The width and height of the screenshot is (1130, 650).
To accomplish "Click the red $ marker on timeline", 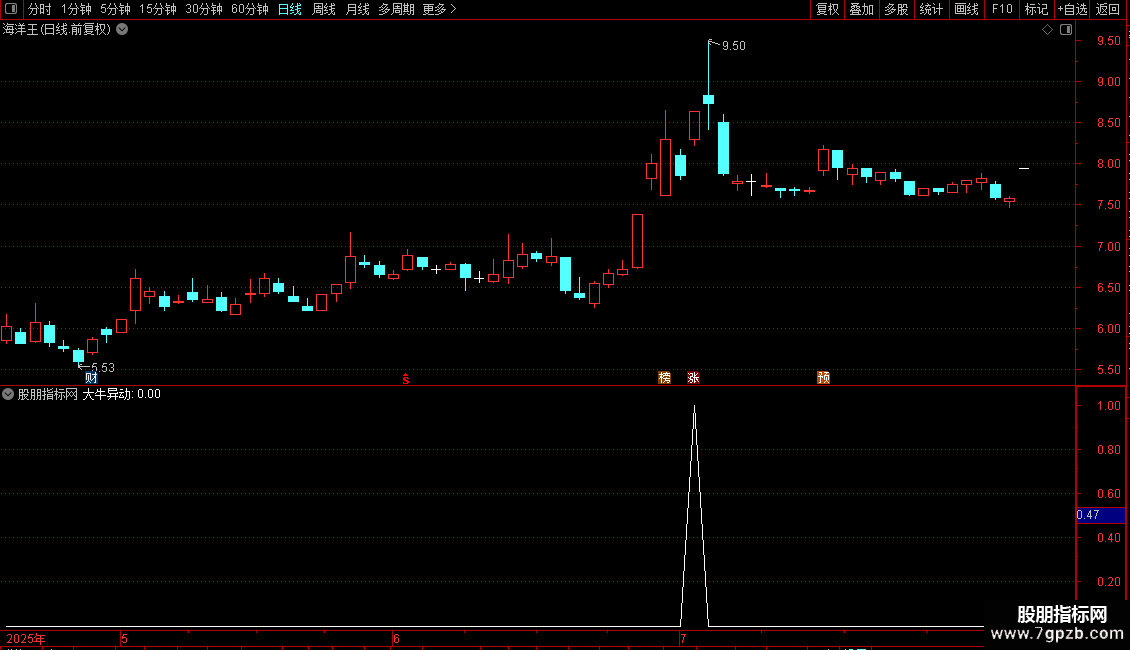I will click(406, 378).
